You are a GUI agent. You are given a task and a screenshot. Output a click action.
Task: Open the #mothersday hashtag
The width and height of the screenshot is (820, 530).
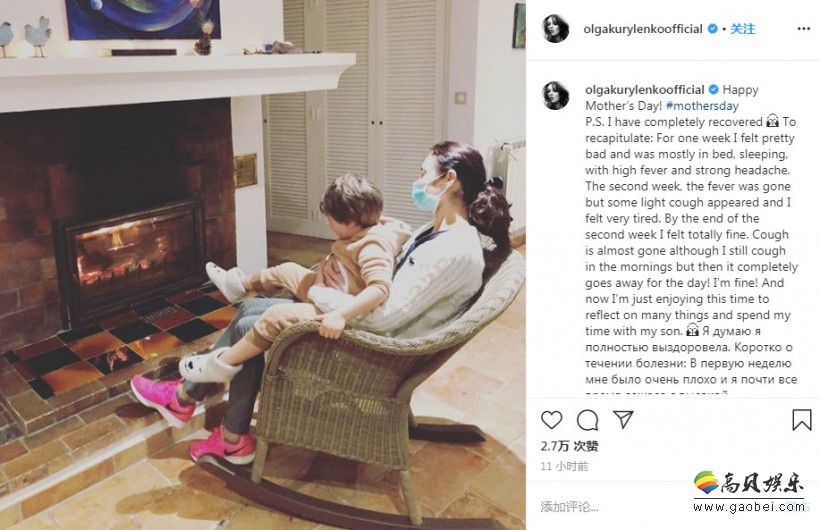(702, 106)
